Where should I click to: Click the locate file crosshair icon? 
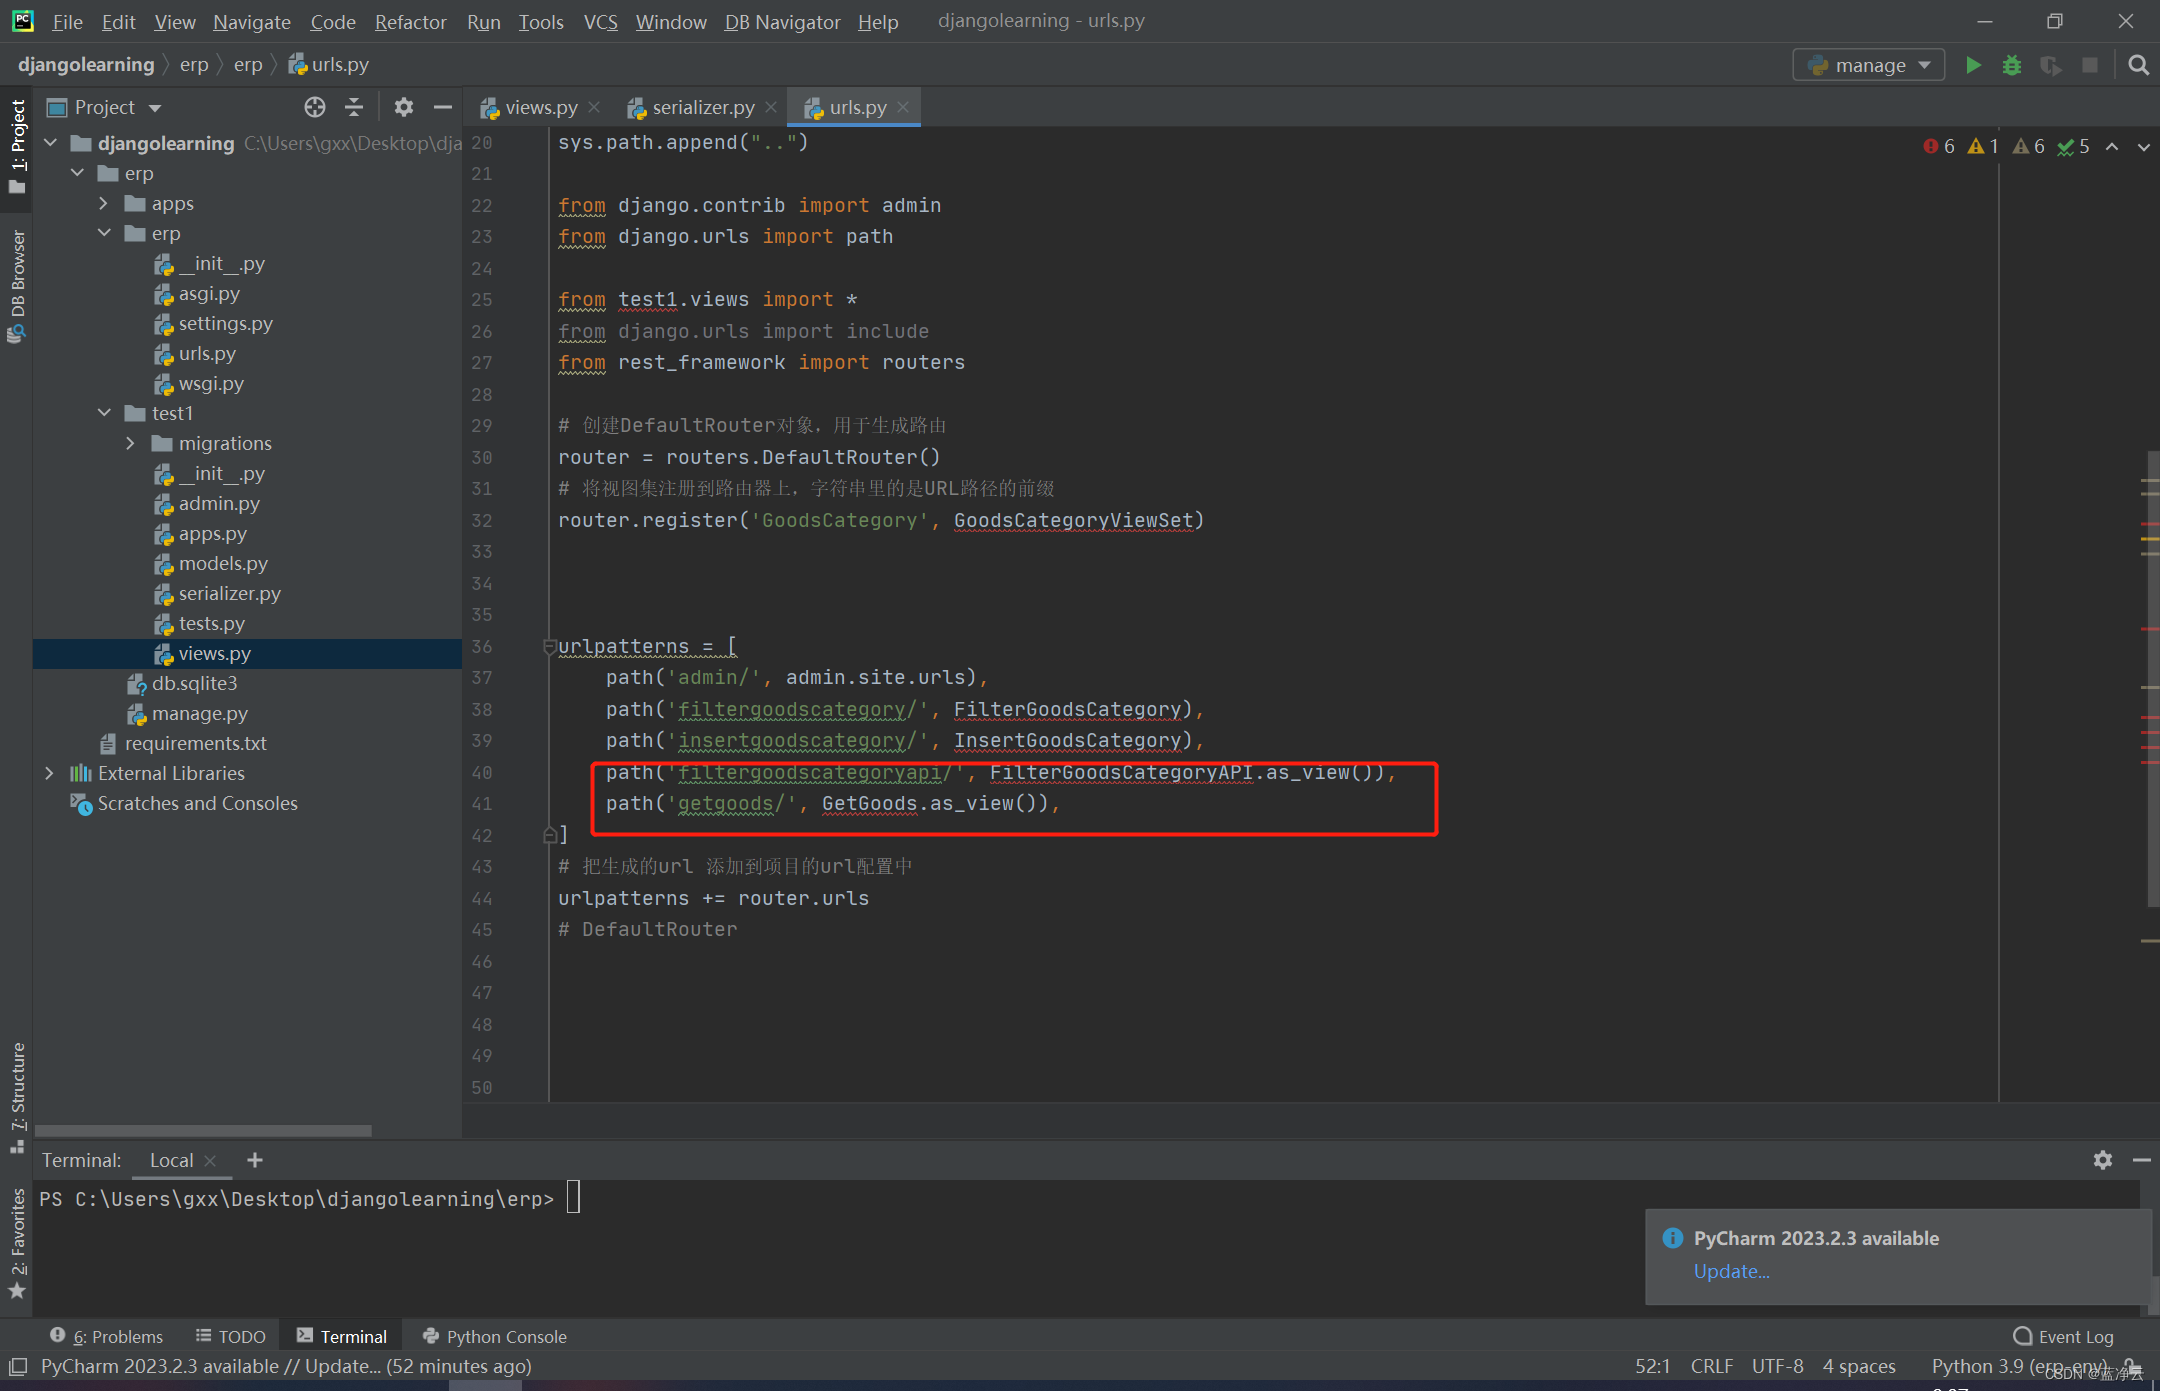click(x=315, y=107)
